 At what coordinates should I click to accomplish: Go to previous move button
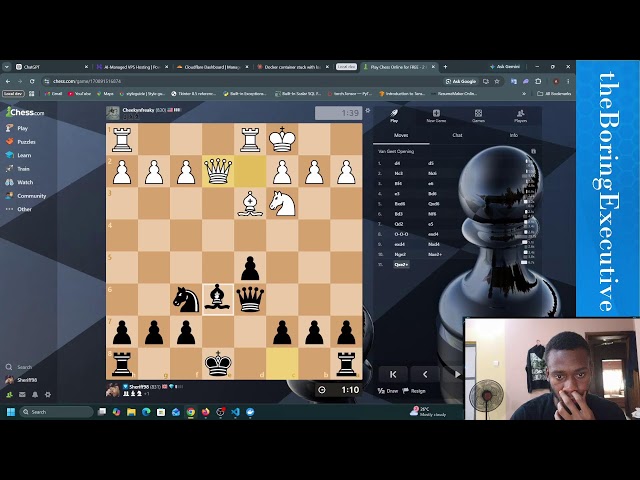tap(425, 374)
